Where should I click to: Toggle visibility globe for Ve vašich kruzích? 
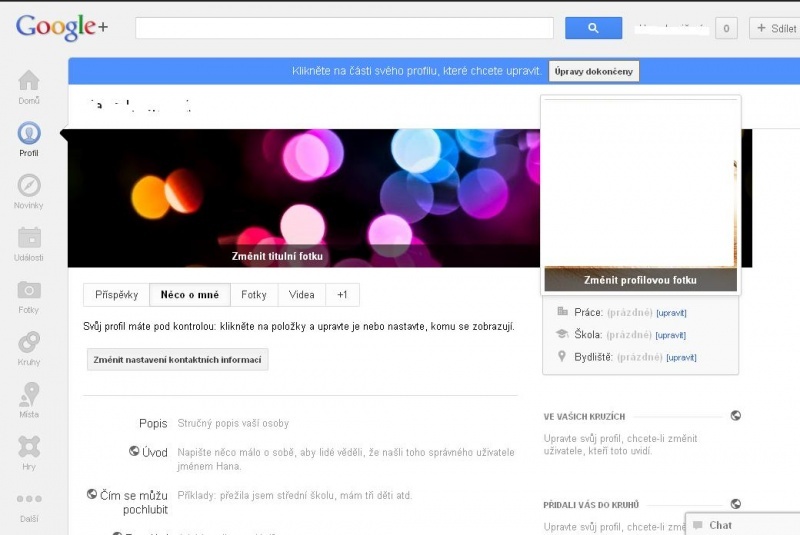[736, 416]
